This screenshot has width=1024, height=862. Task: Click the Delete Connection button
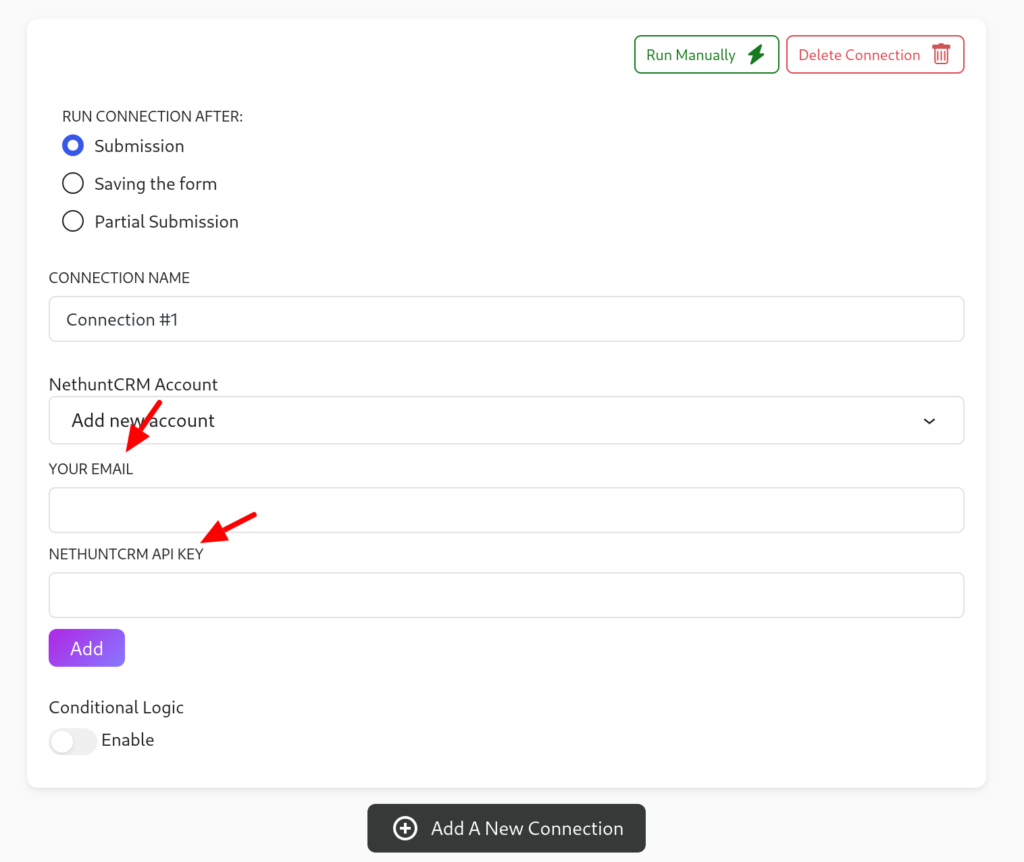coord(874,54)
